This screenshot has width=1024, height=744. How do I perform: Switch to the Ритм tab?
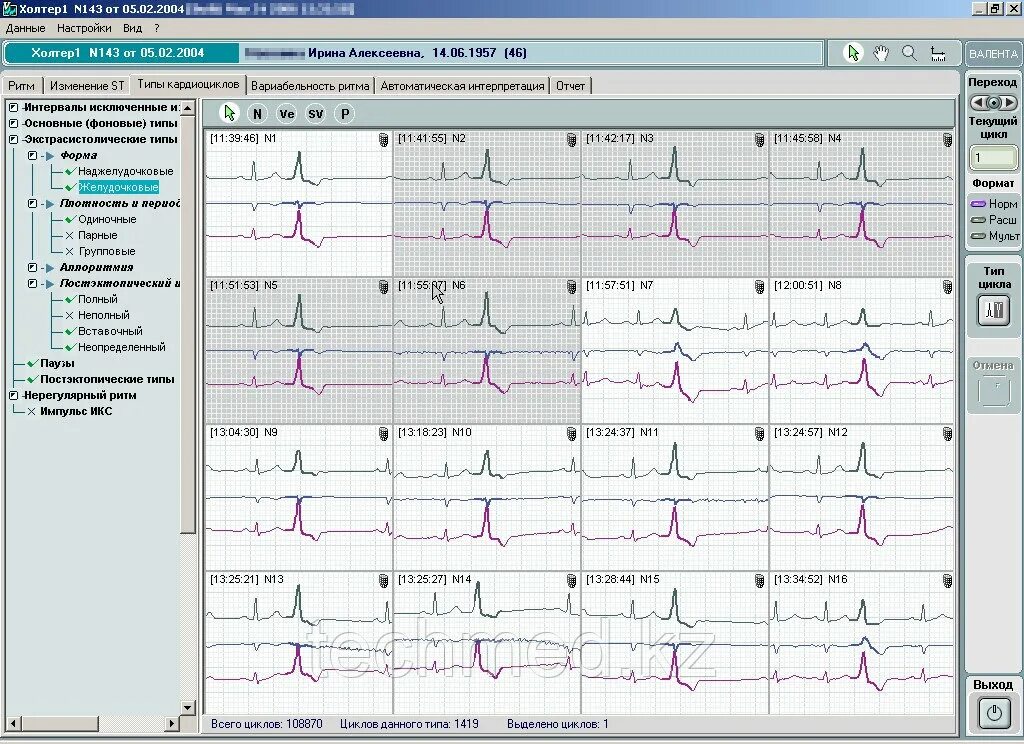coord(22,86)
